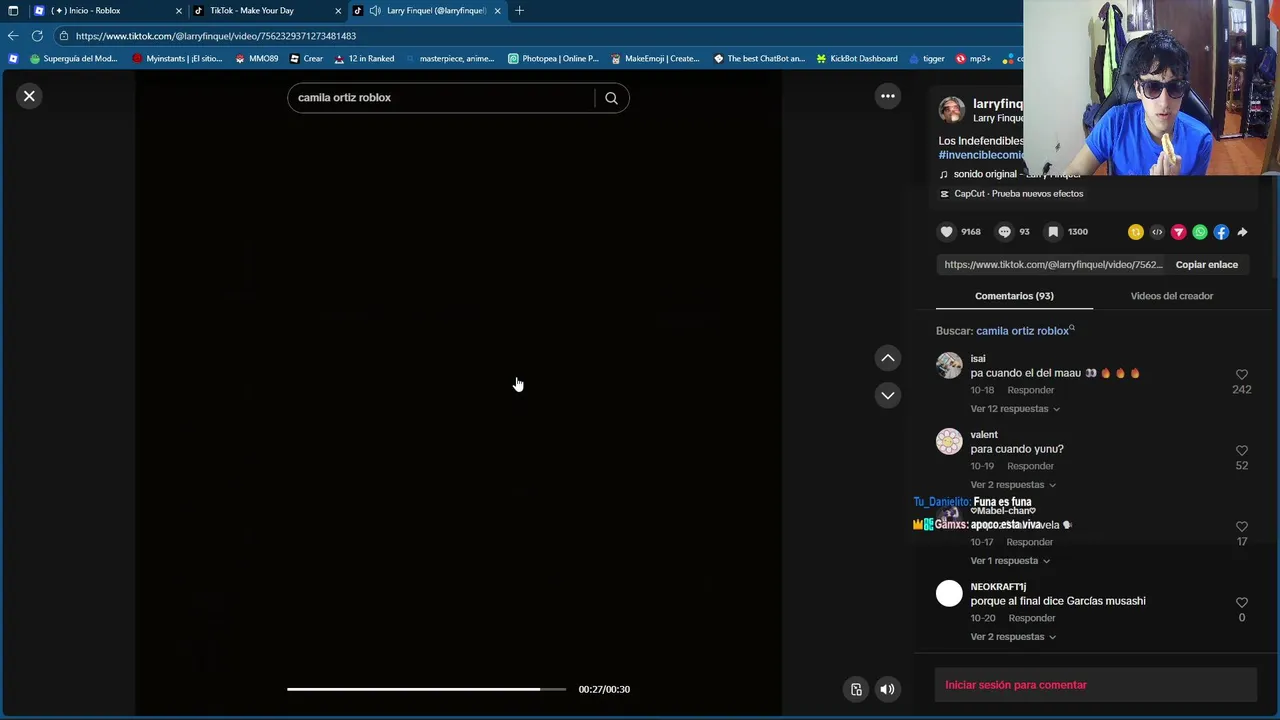Expand Ver 2 respuestas under NEOKRAFT1j's comment
This screenshot has height=720, width=1280.
pyautogui.click(x=1012, y=637)
